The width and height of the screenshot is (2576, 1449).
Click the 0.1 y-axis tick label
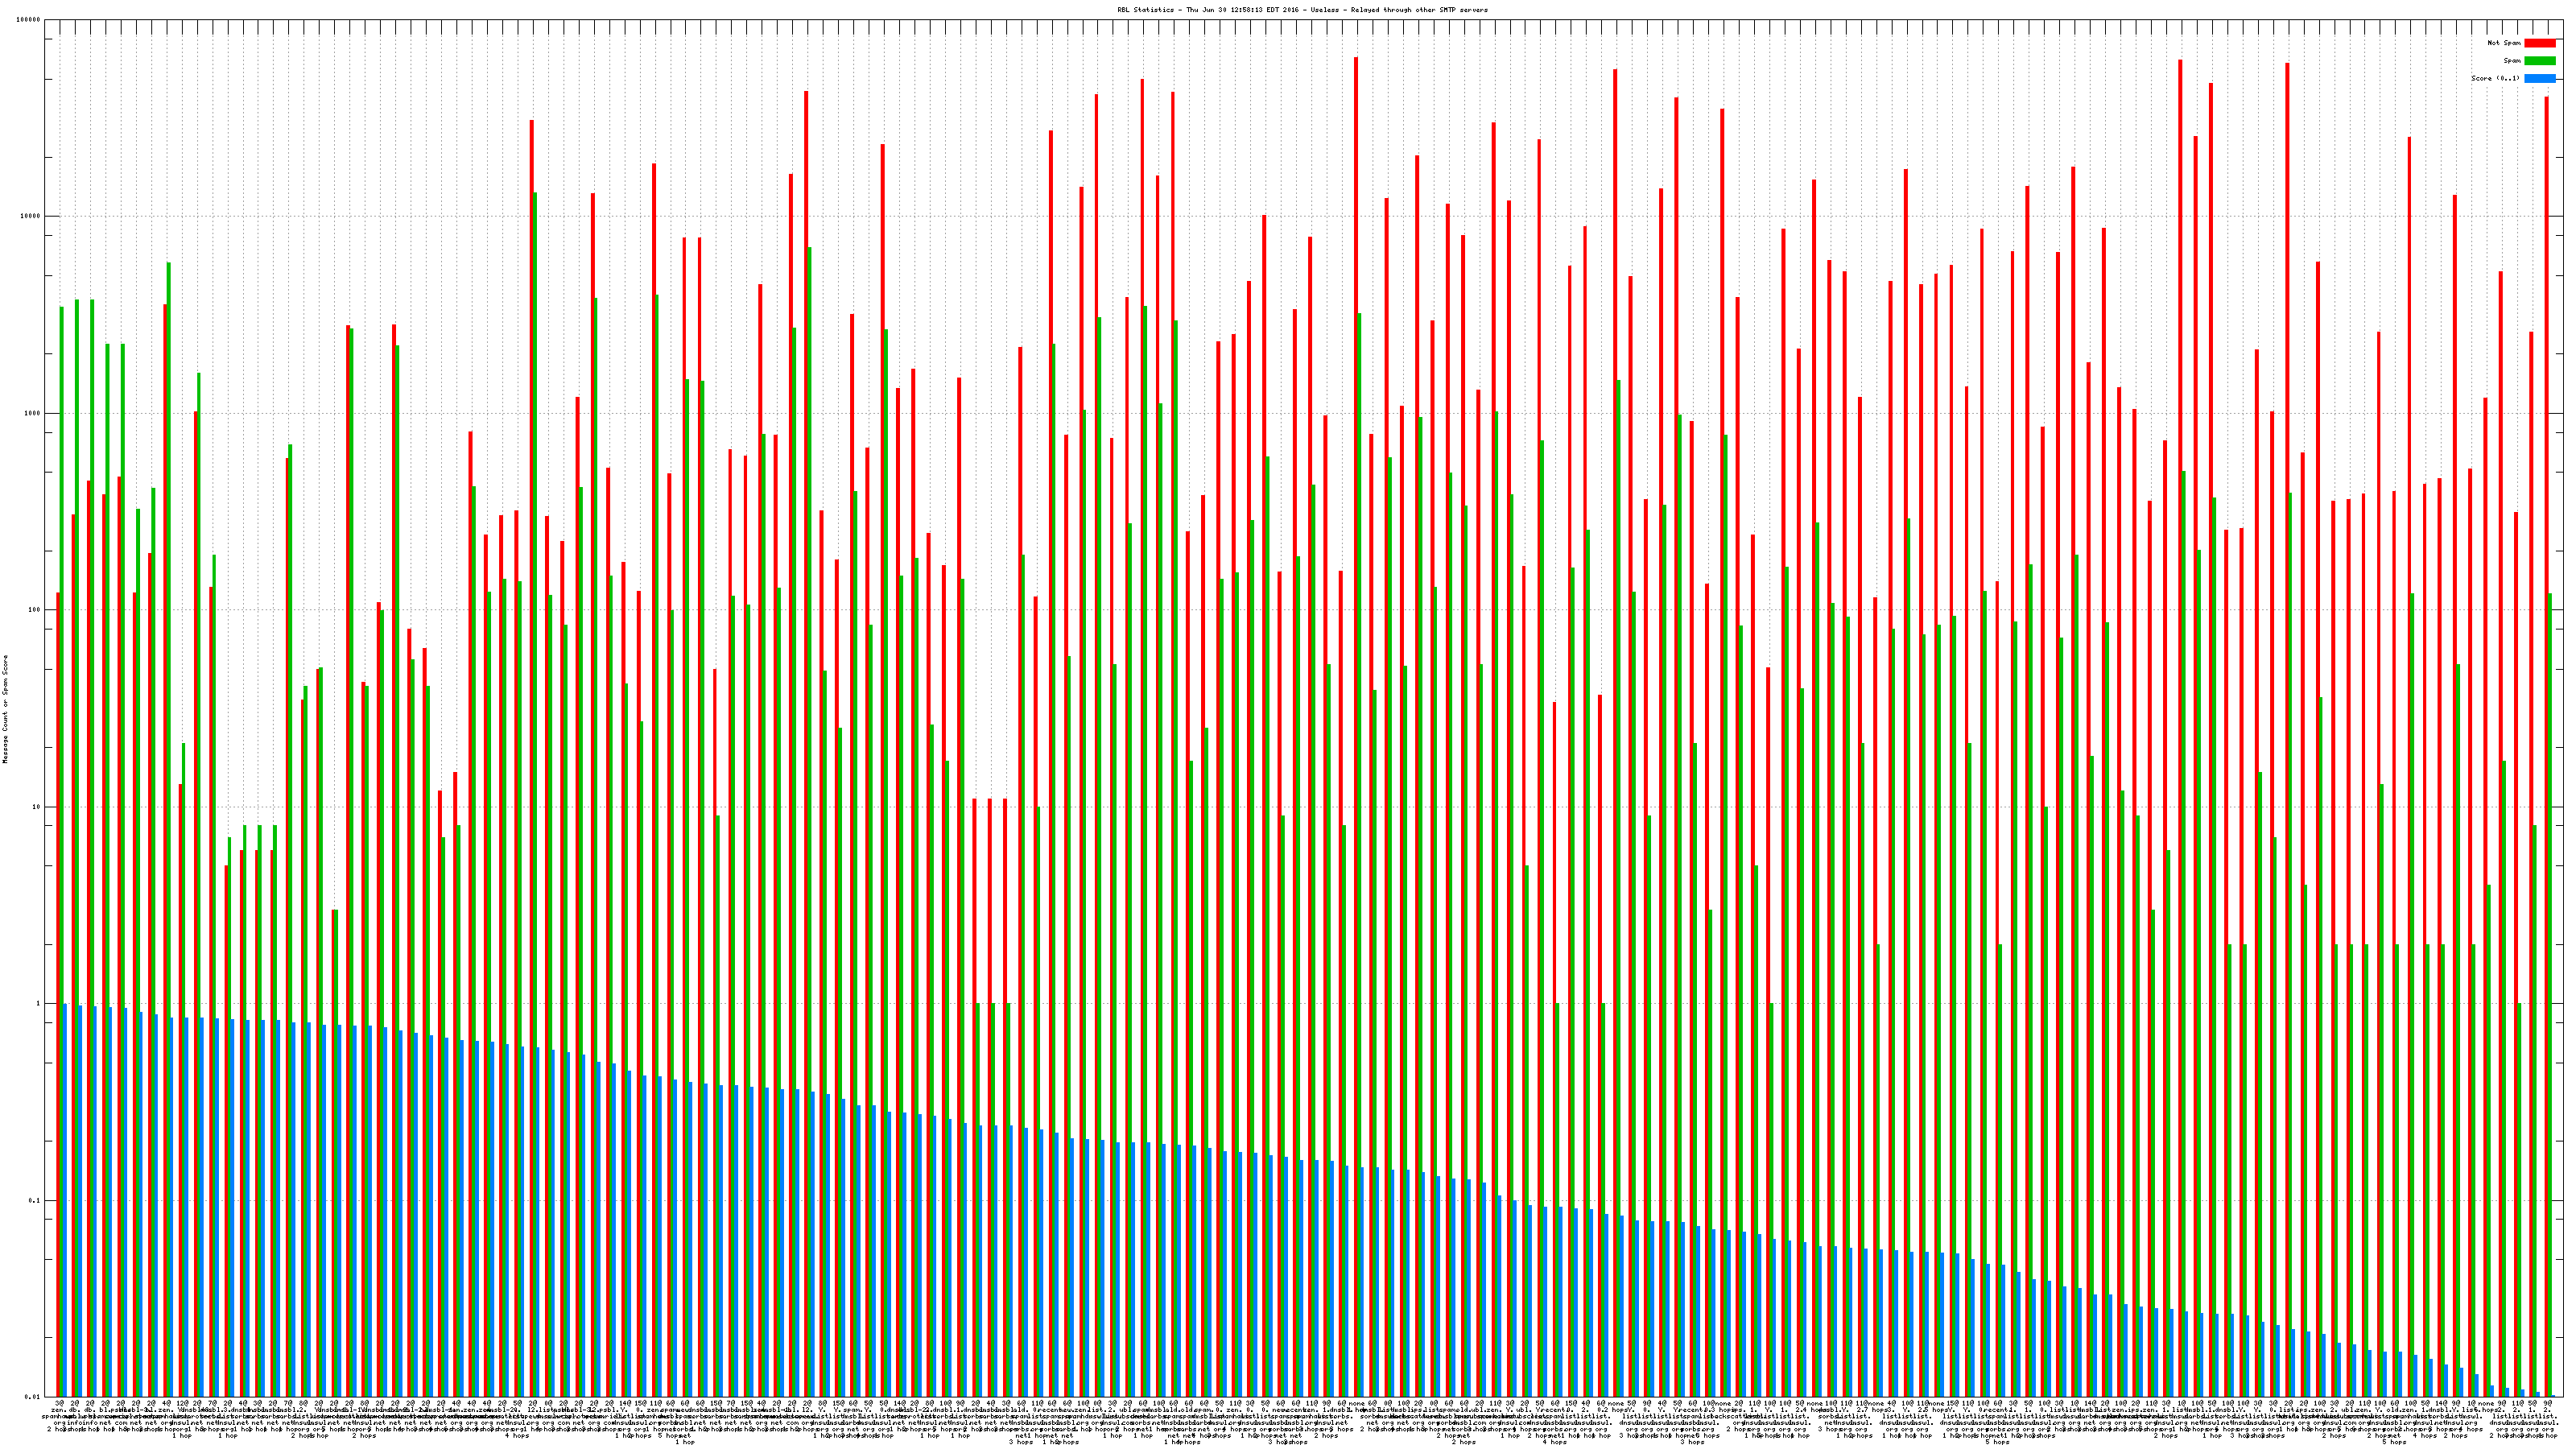[35, 1200]
